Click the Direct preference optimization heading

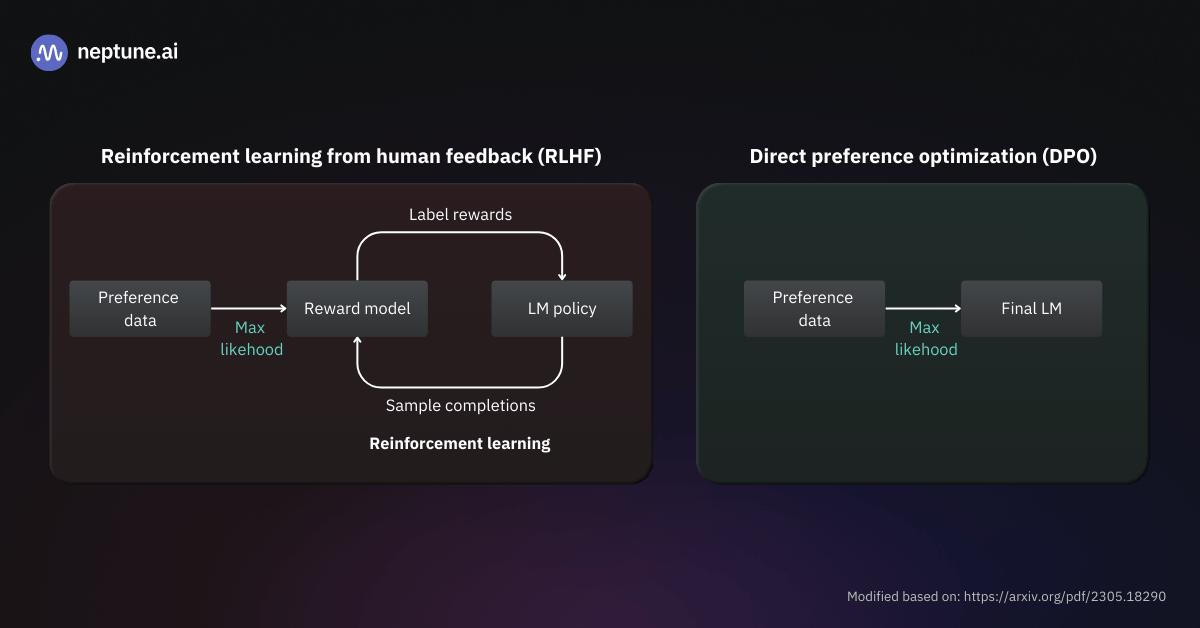pos(921,156)
